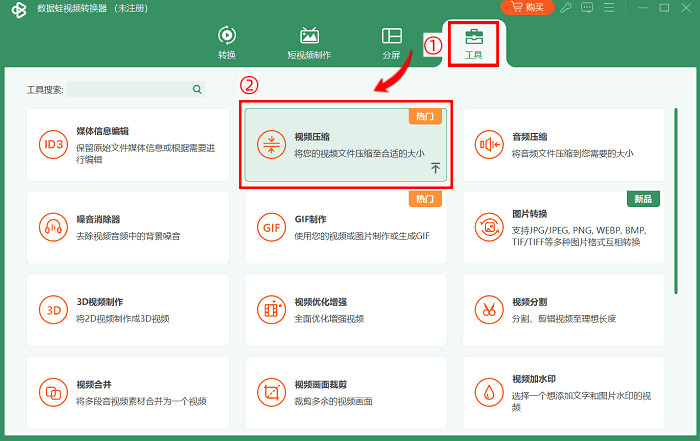Click description 全面优化增强视频

point(329,319)
